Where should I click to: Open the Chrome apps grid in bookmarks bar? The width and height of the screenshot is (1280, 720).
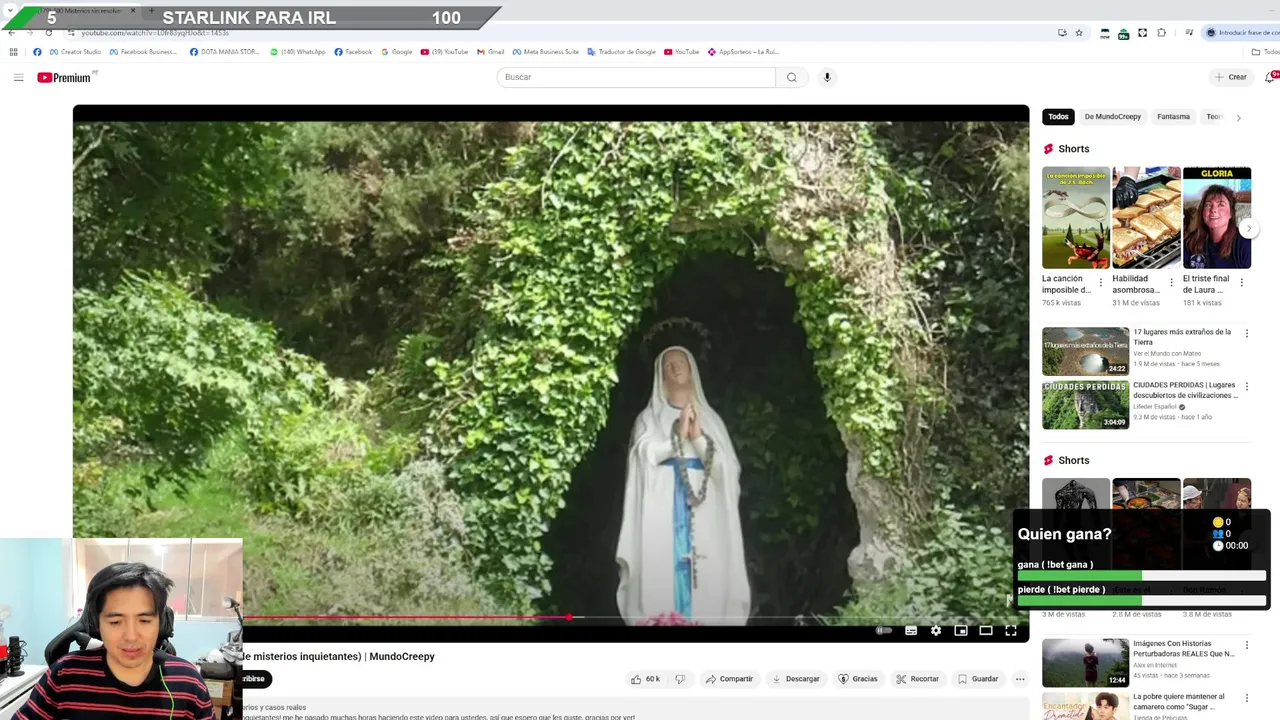[x=13, y=52]
